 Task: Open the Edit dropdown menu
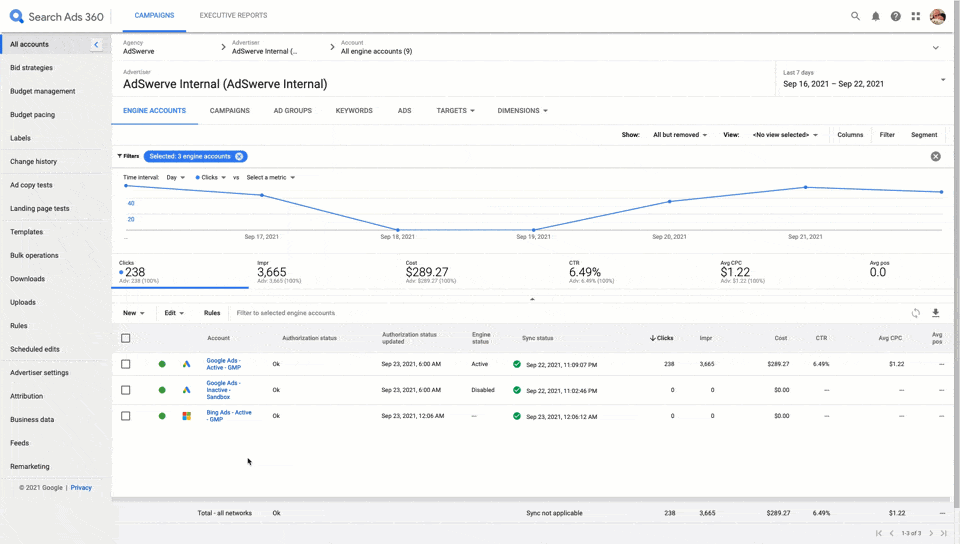click(x=174, y=313)
